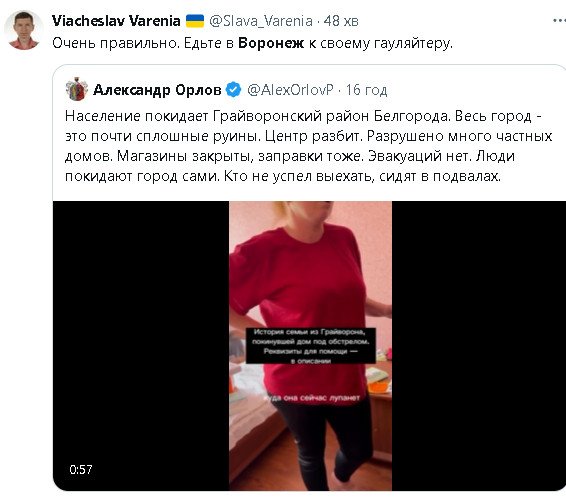The width and height of the screenshot is (566, 502).
Task: Select the tweet text starting with Очень правильно
Action: point(252,43)
